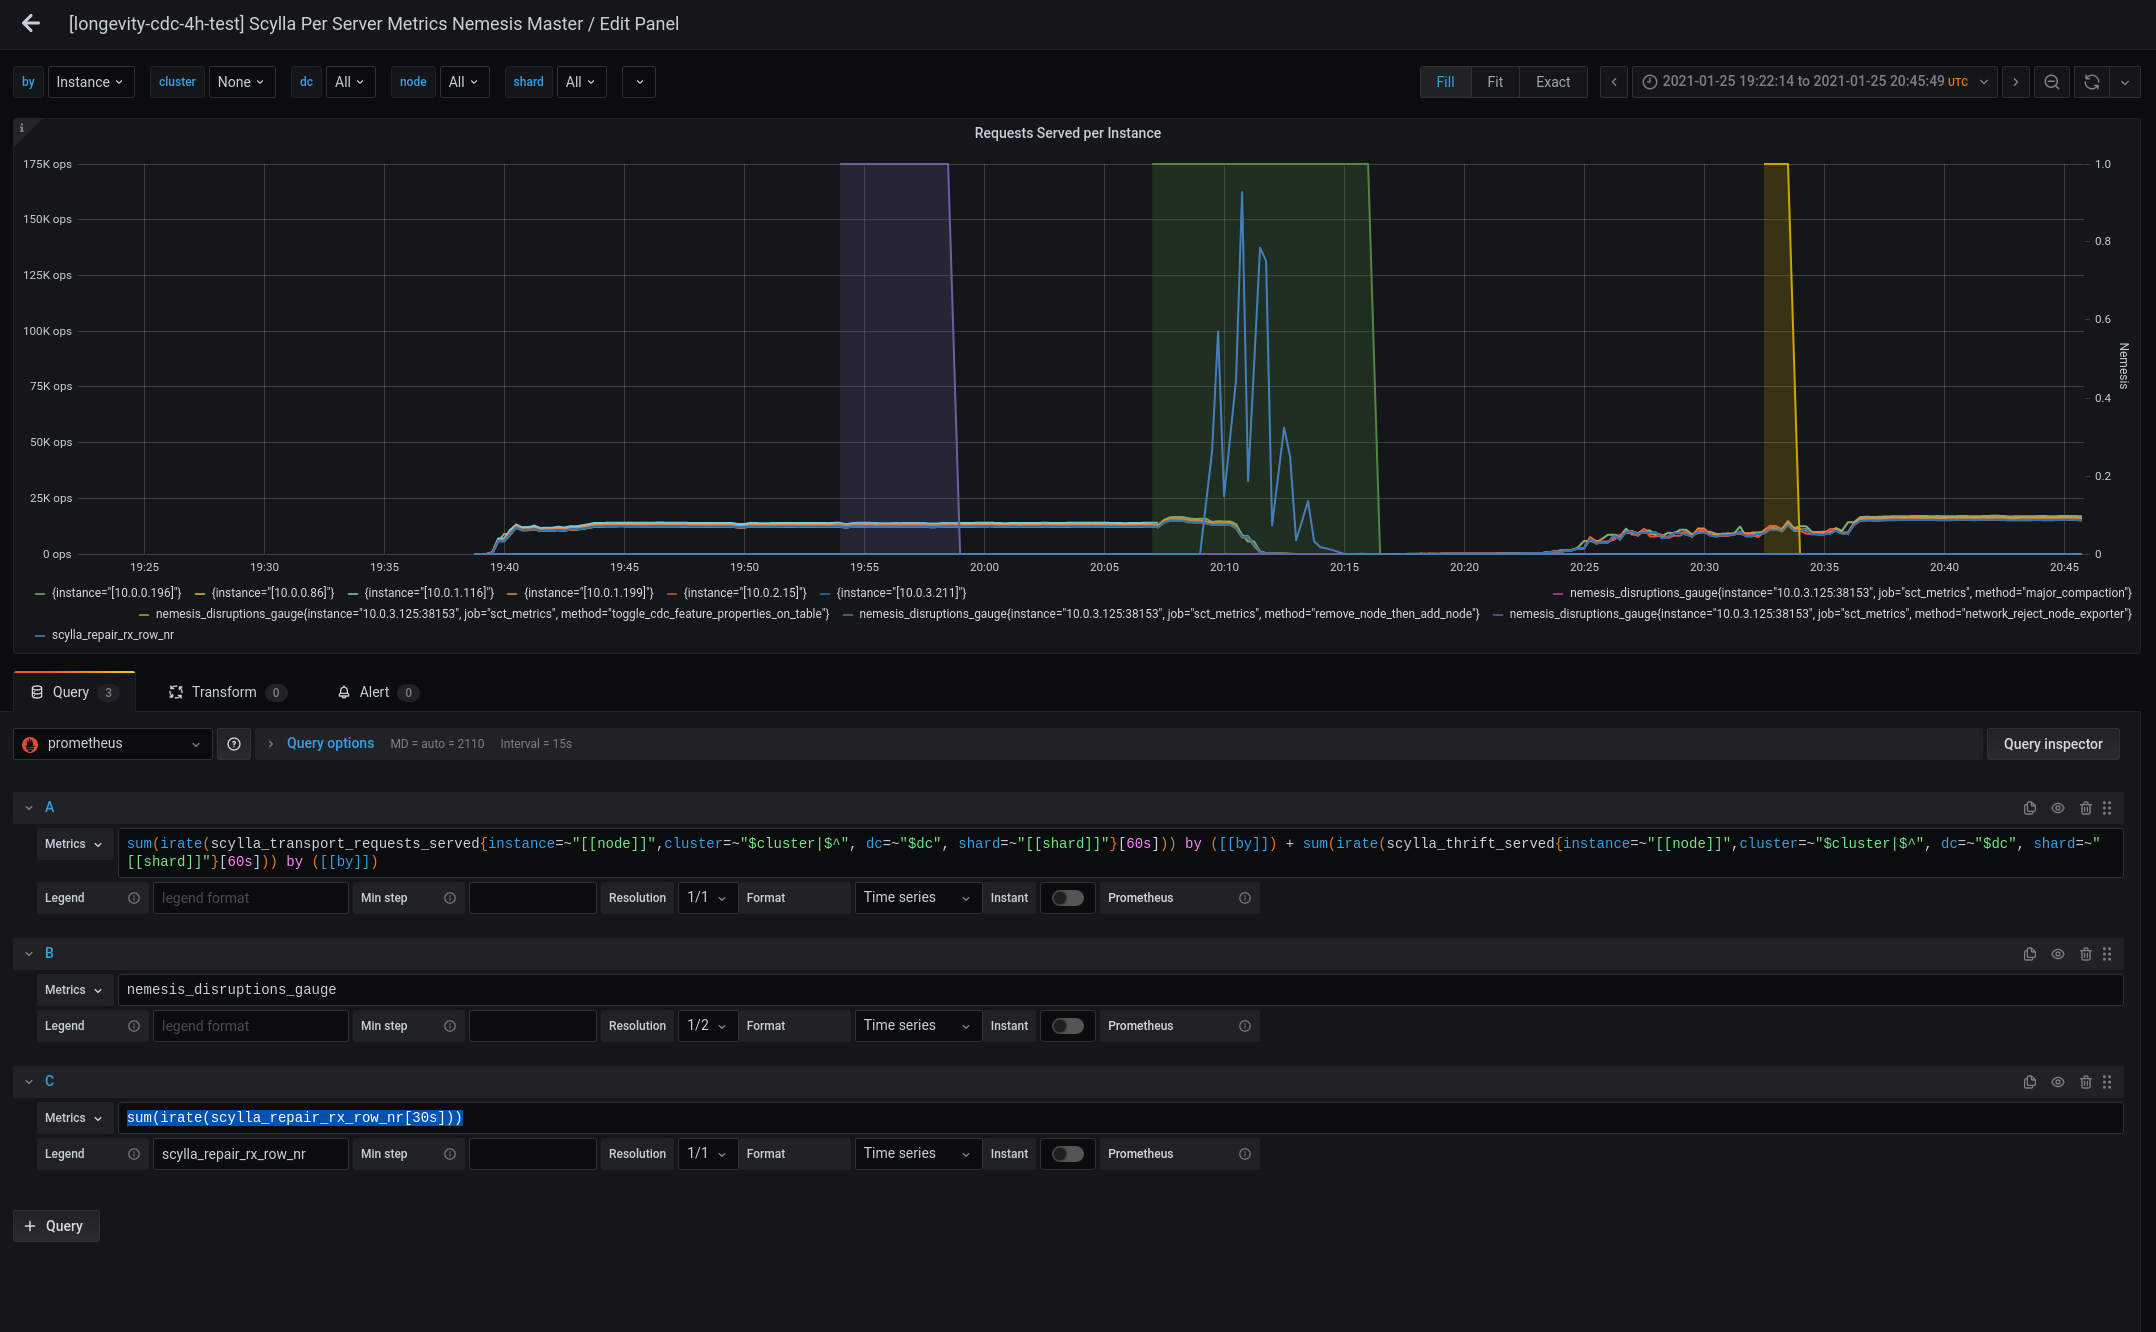Open Resolution dropdown for query B
Viewport: 2156px width, 1332px height.
pos(707,1026)
